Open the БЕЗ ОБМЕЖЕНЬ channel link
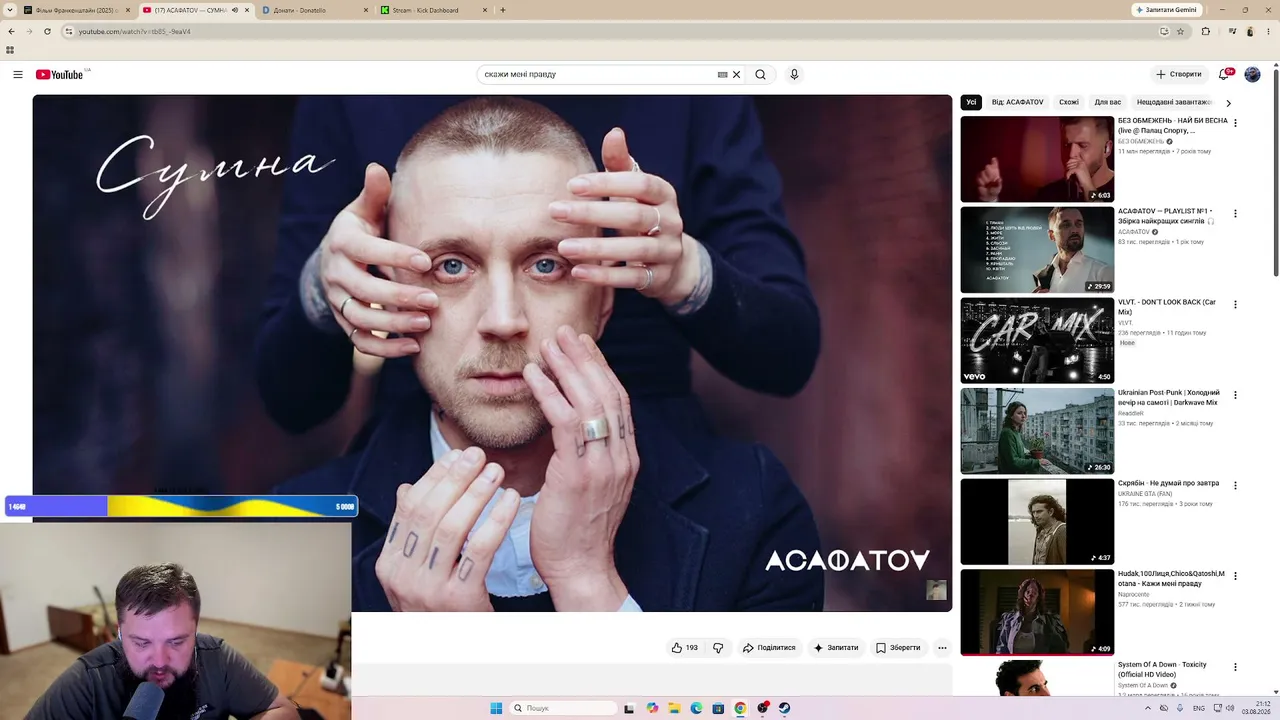1280x720 pixels. click(1141, 141)
